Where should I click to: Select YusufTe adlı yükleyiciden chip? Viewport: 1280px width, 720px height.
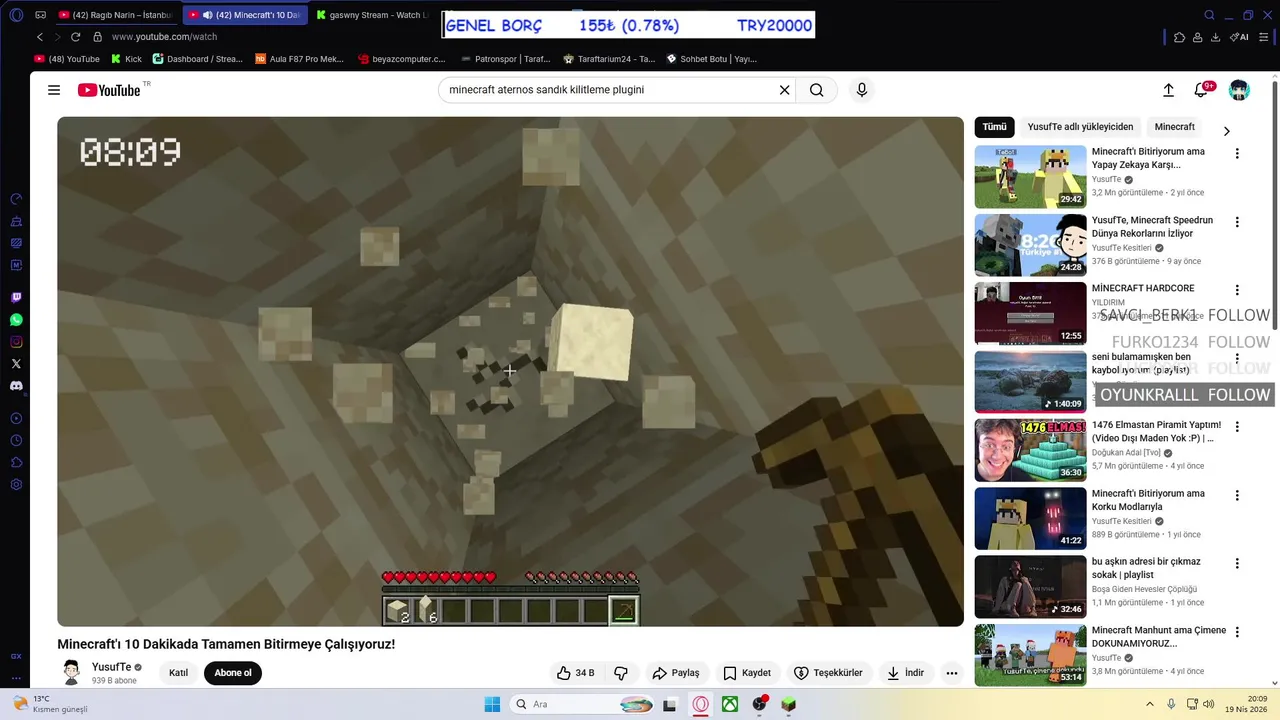[1080, 127]
